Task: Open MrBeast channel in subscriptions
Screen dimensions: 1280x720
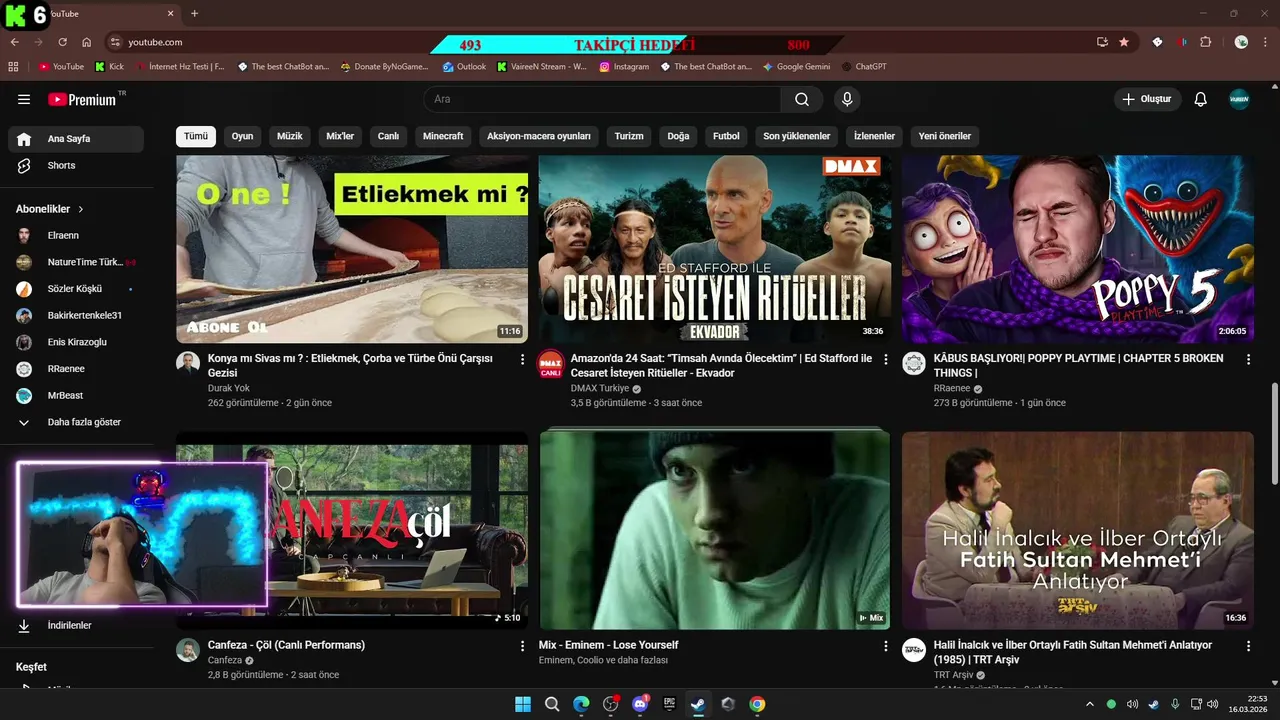Action: 76,395
